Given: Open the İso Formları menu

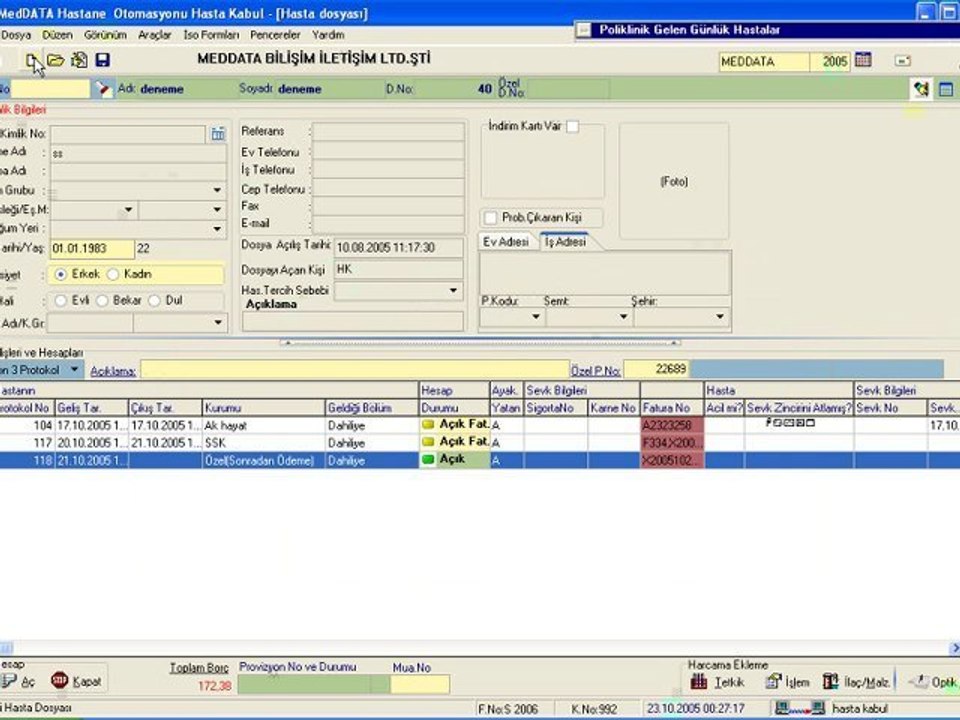Looking at the screenshot, I should 211,35.
